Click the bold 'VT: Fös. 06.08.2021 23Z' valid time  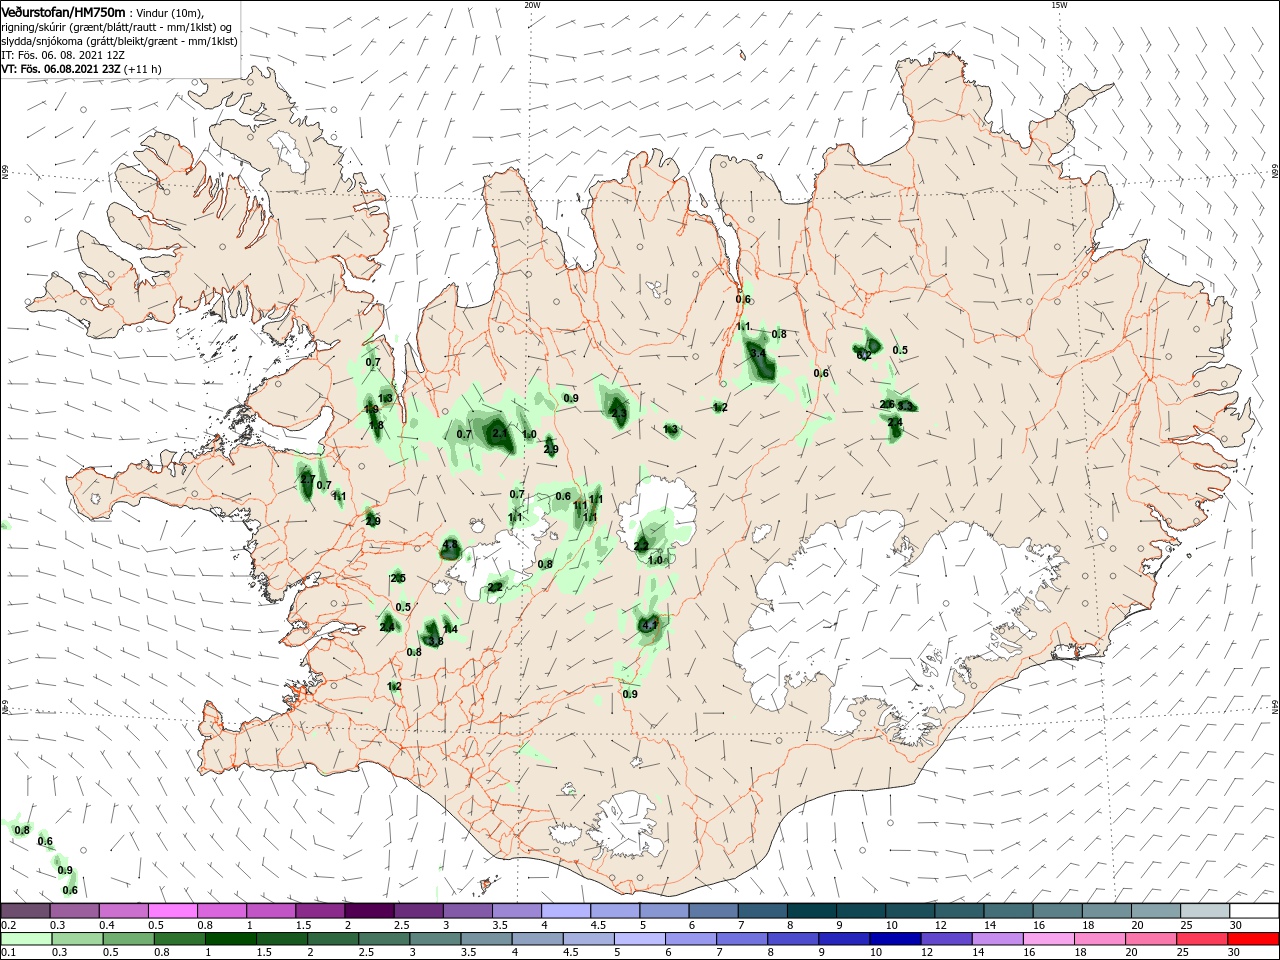pos(61,69)
